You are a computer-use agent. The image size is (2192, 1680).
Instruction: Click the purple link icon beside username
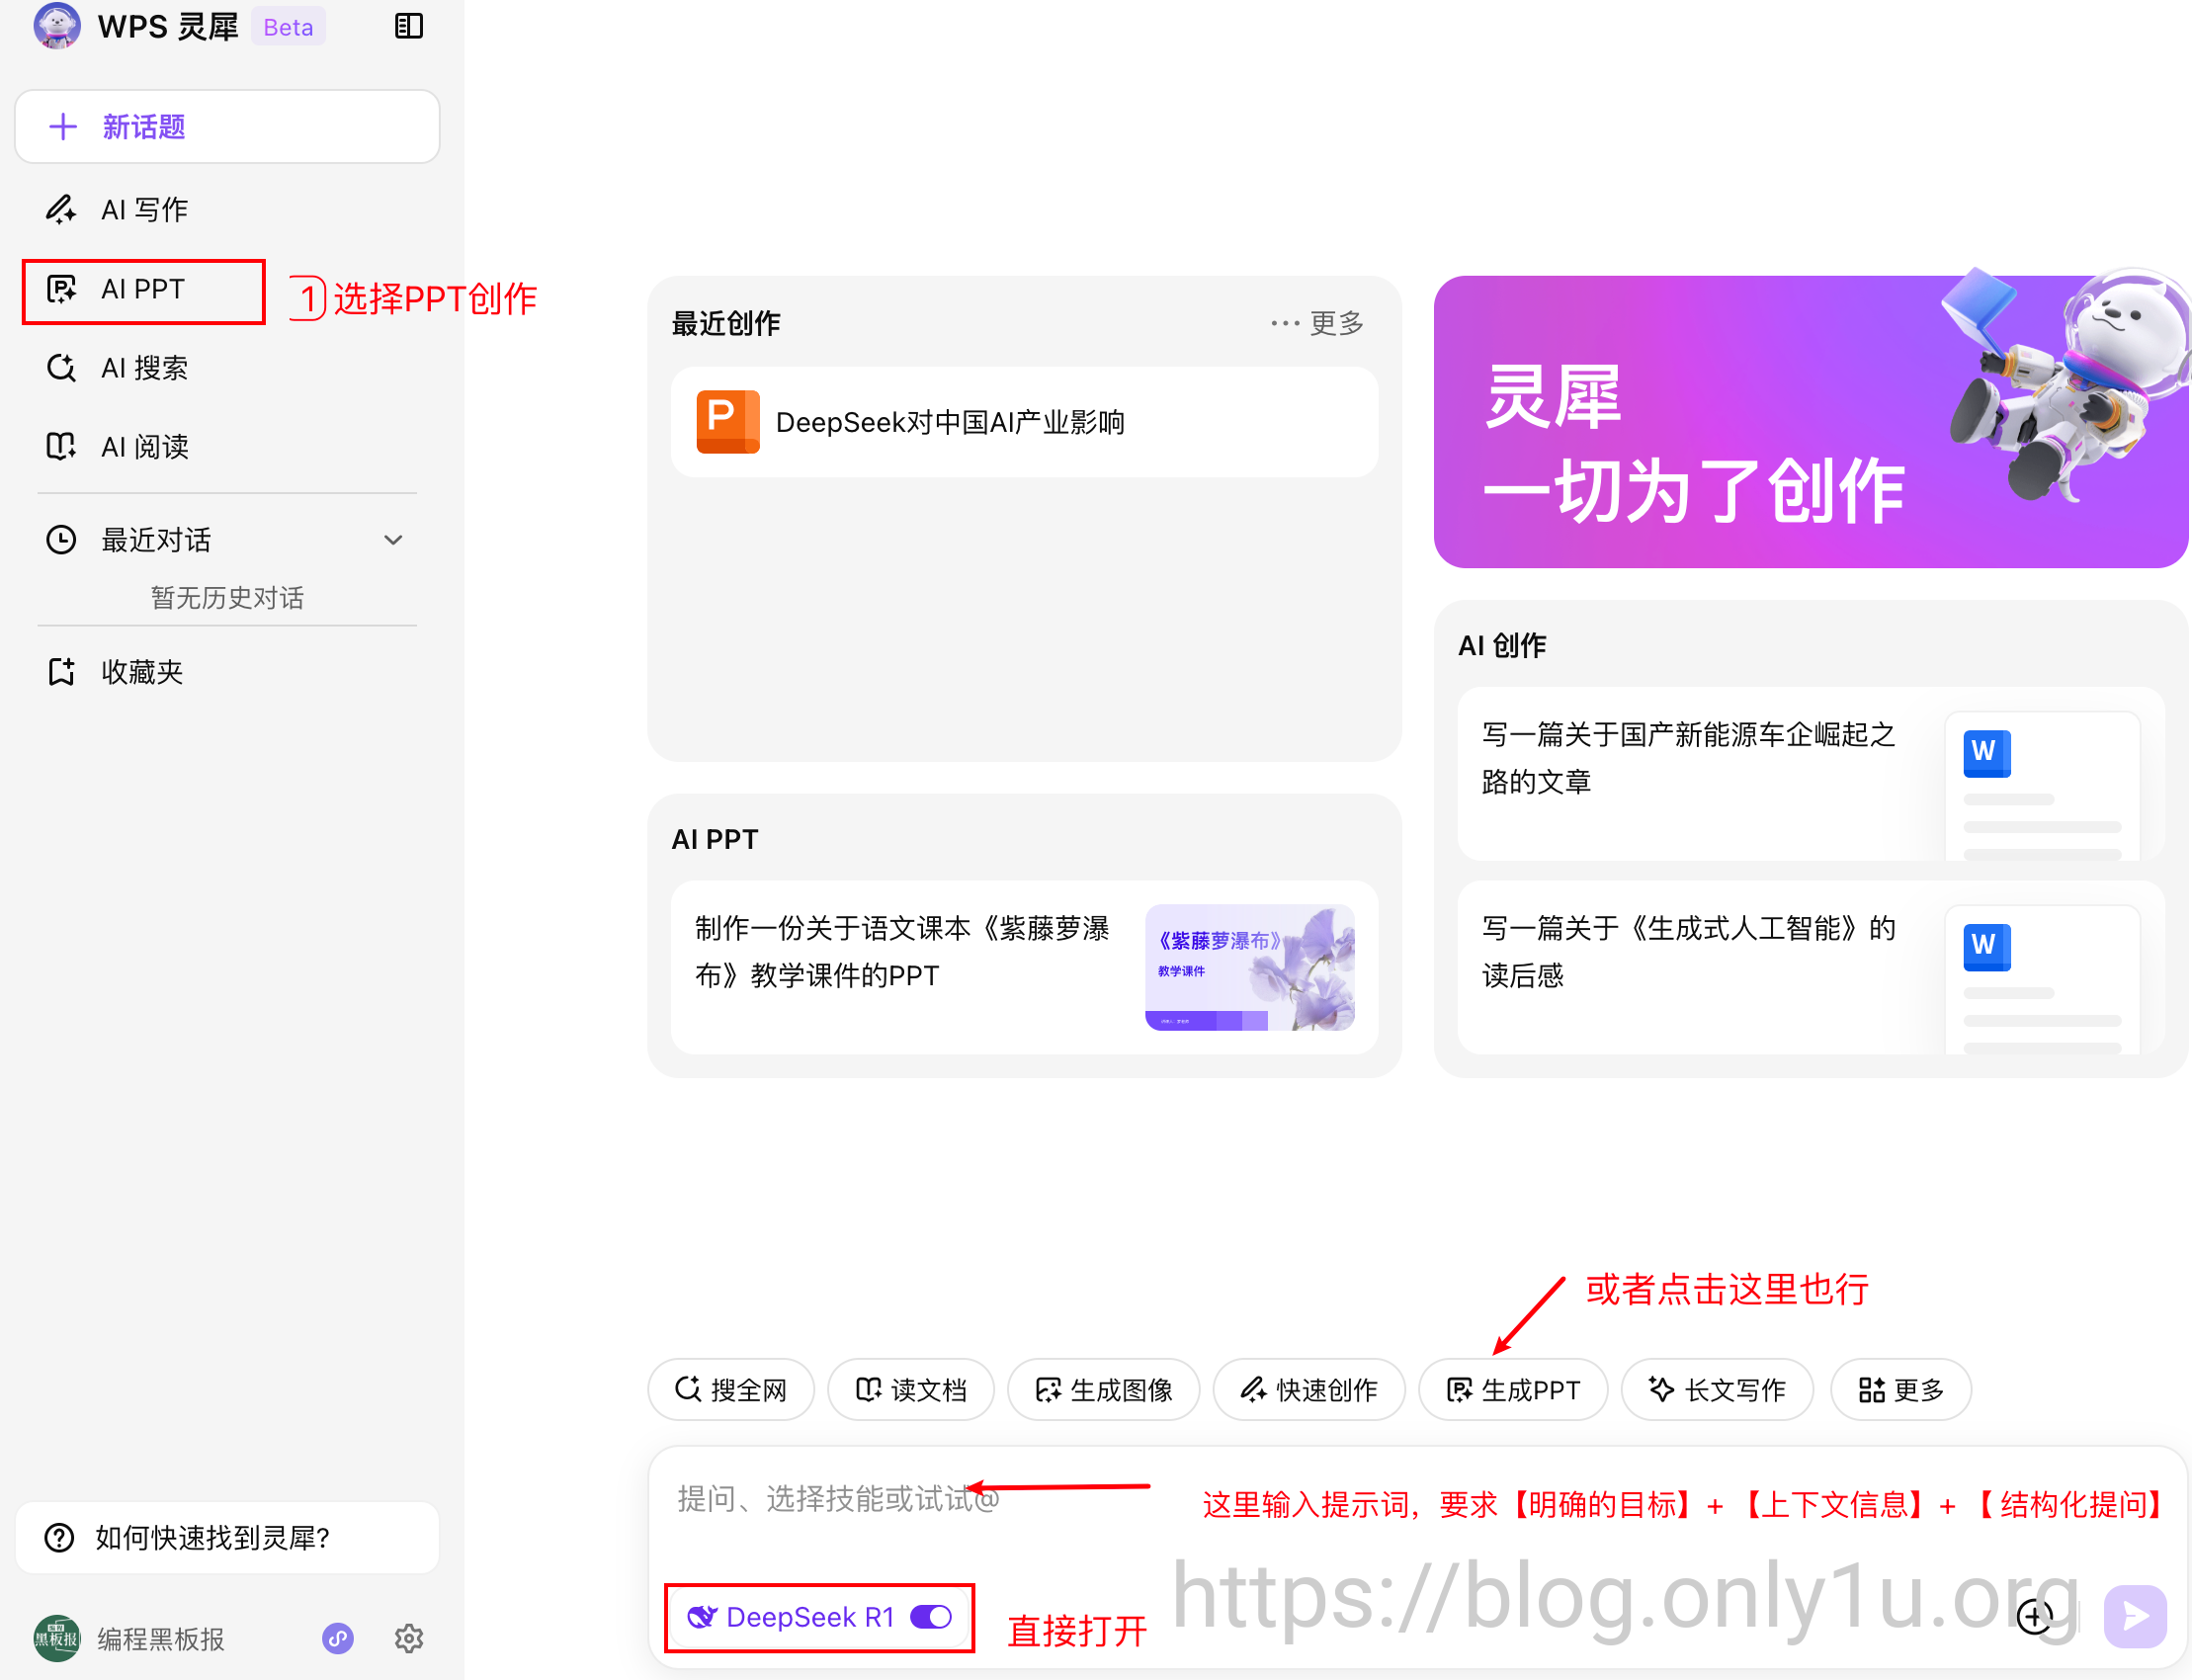(338, 1638)
